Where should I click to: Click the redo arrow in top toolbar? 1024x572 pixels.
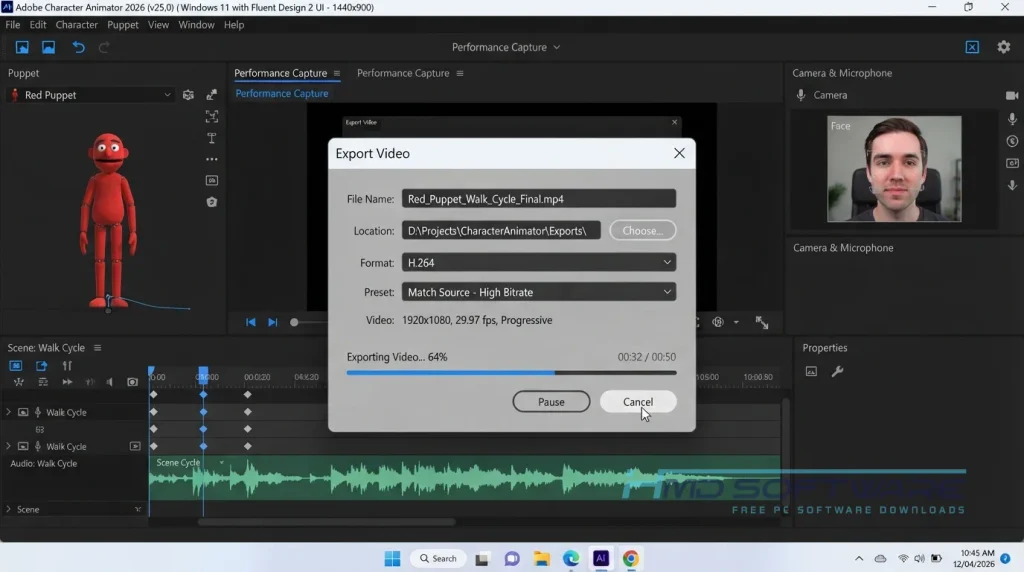[104, 48]
